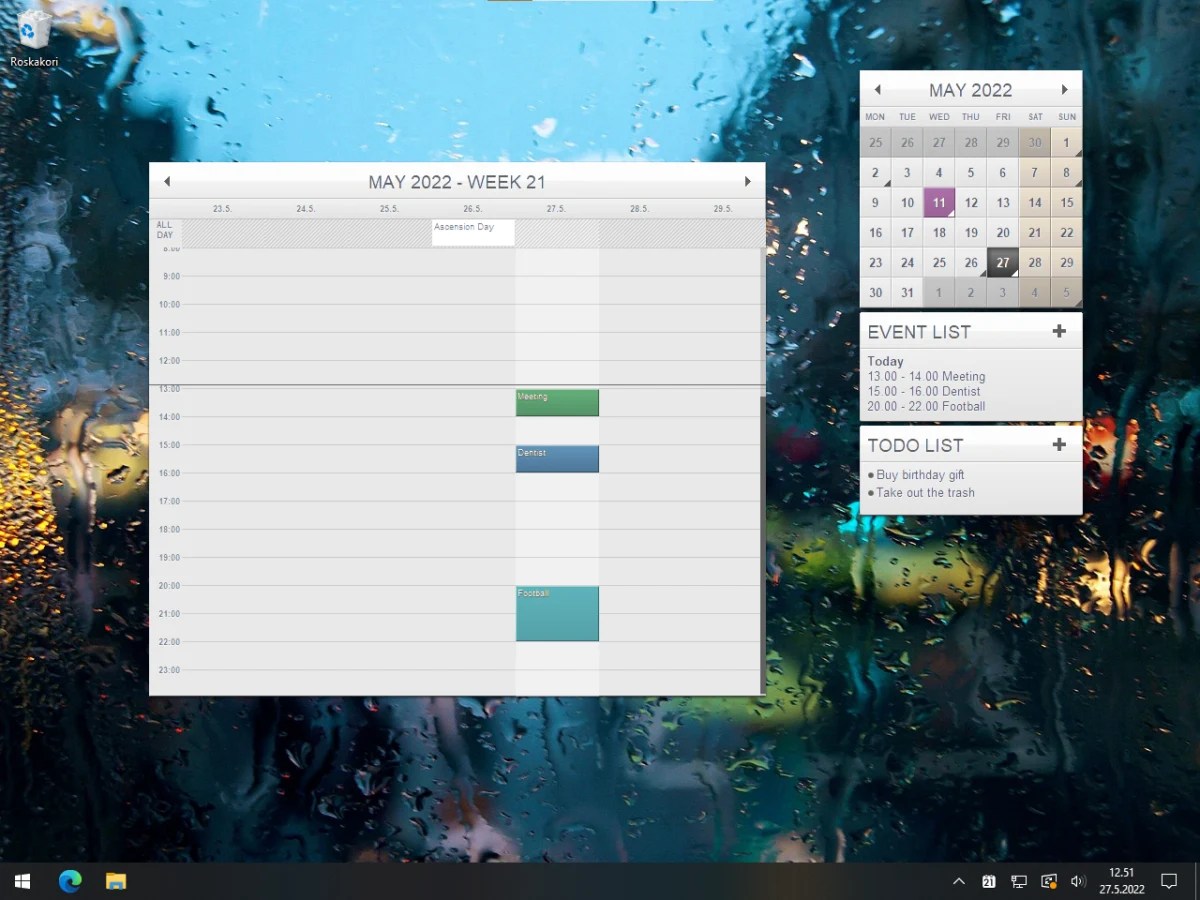Add a new task using the Todo List plus icon
This screenshot has height=900, width=1200.
pyautogui.click(x=1059, y=444)
